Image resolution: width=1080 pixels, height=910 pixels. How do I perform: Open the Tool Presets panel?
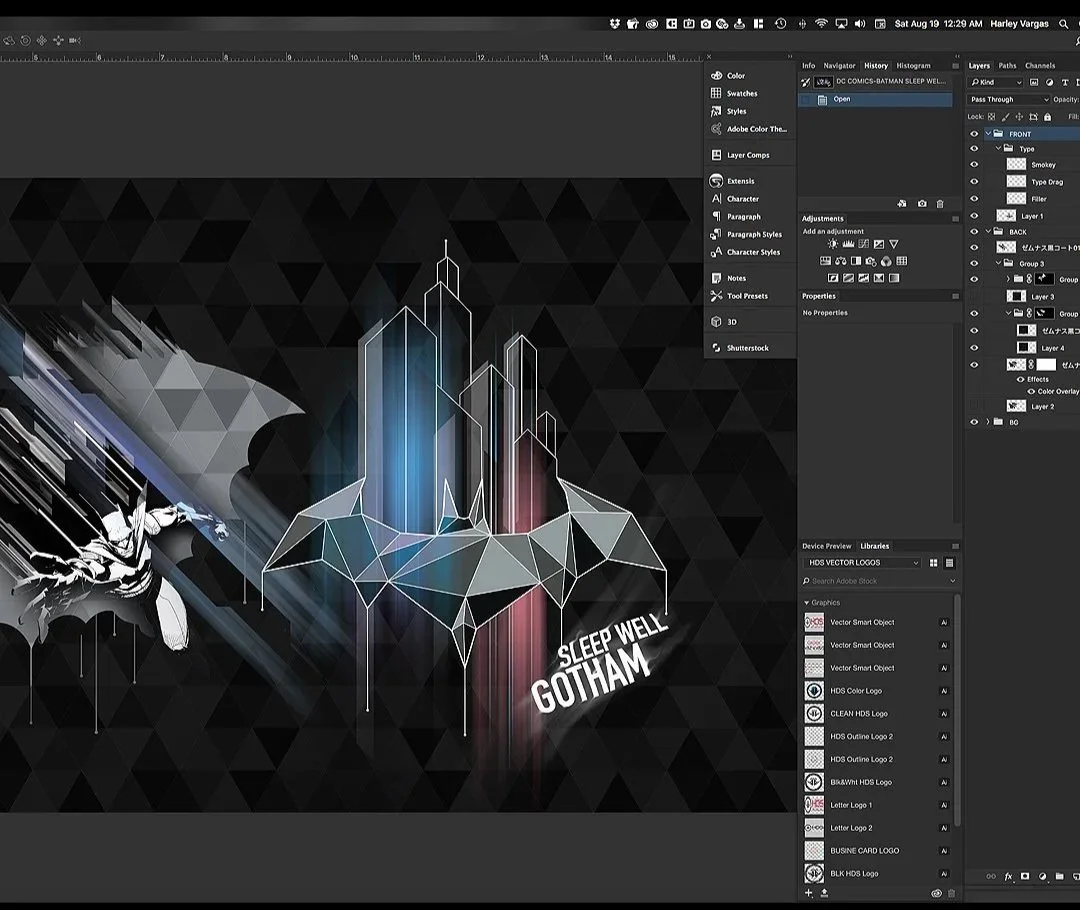[739, 296]
